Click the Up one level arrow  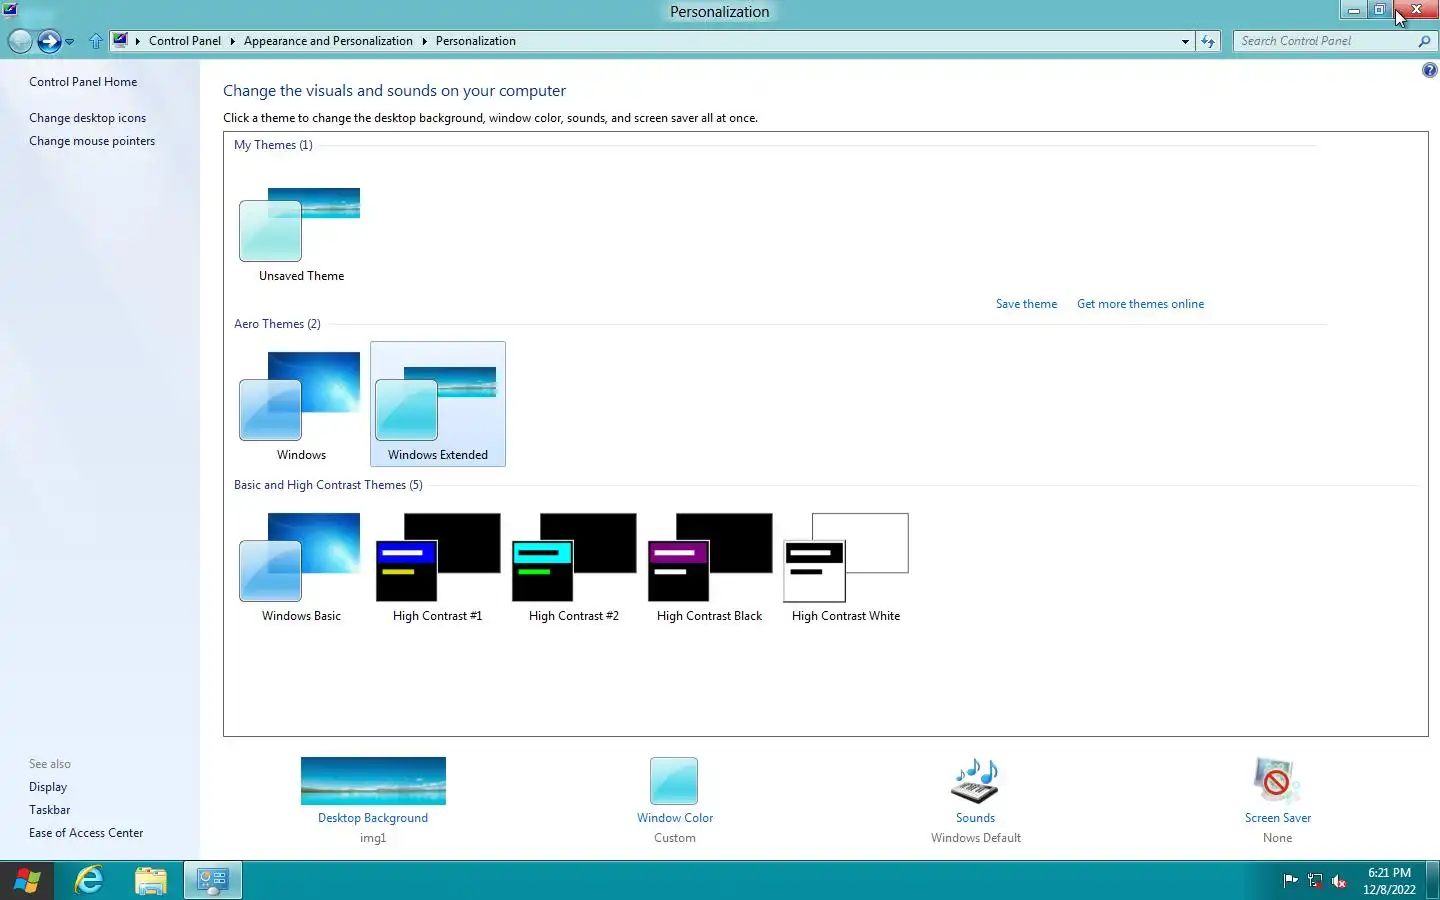point(96,41)
